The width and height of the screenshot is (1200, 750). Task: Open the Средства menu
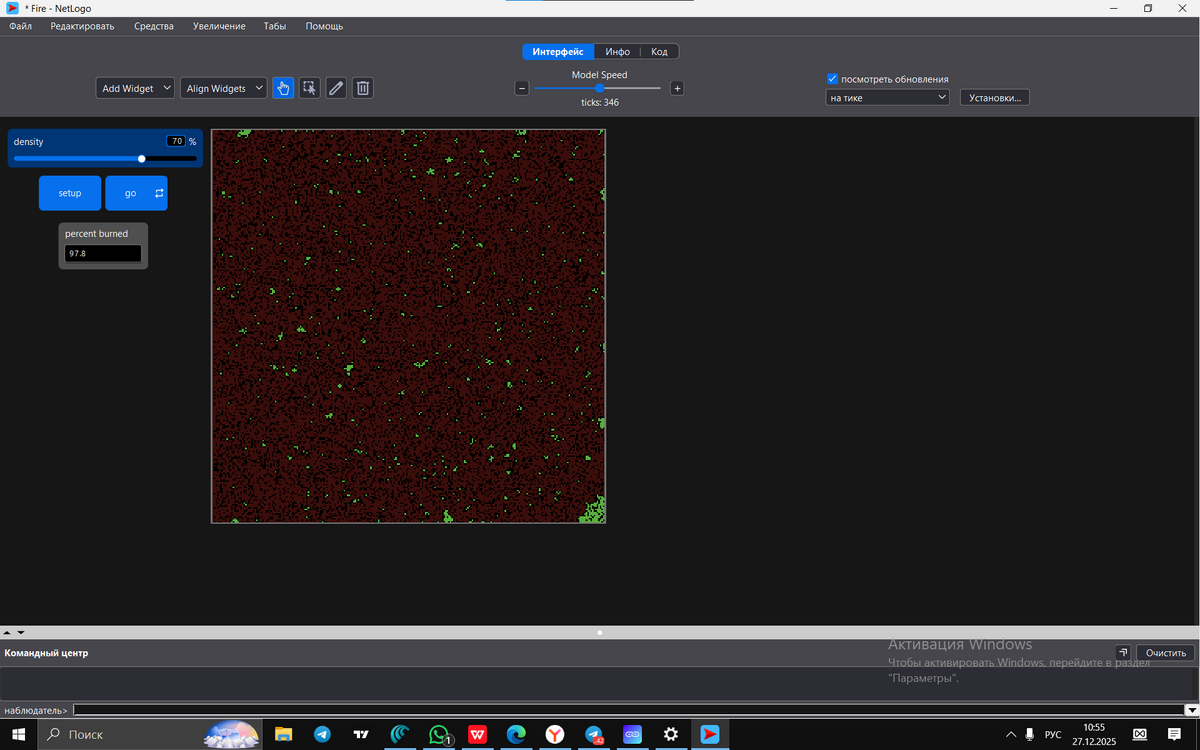154,26
